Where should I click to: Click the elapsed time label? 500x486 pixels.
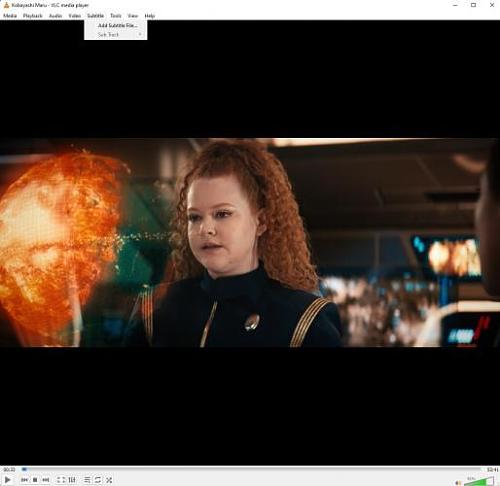pos(9,469)
